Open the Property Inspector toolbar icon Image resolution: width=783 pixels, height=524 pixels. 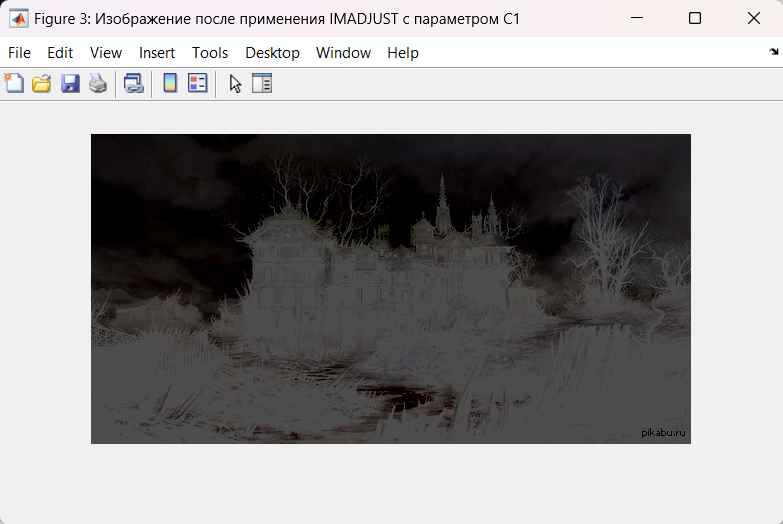pos(262,83)
